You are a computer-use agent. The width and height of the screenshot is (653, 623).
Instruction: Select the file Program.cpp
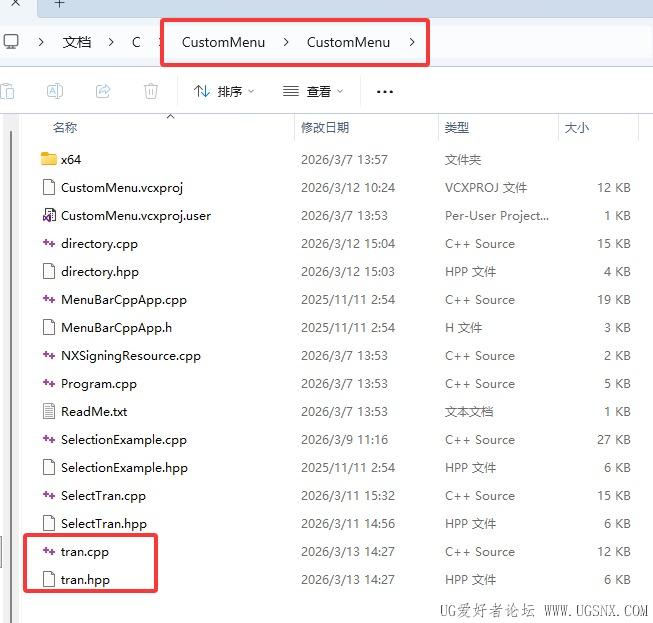tap(99, 384)
